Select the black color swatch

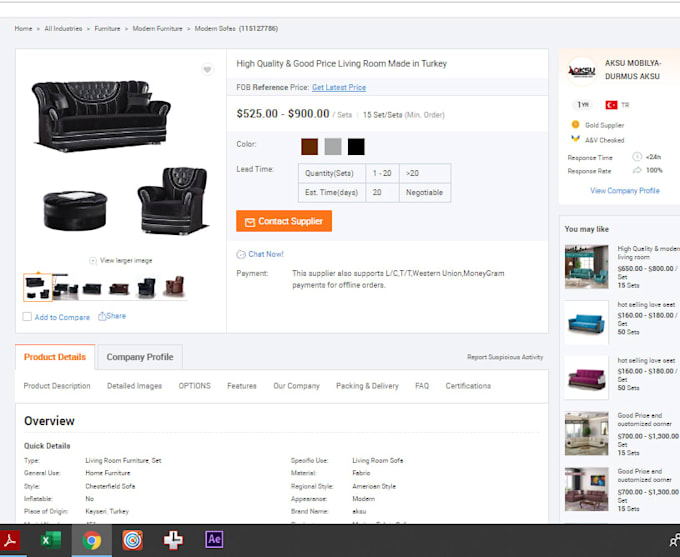pos(356,147)
